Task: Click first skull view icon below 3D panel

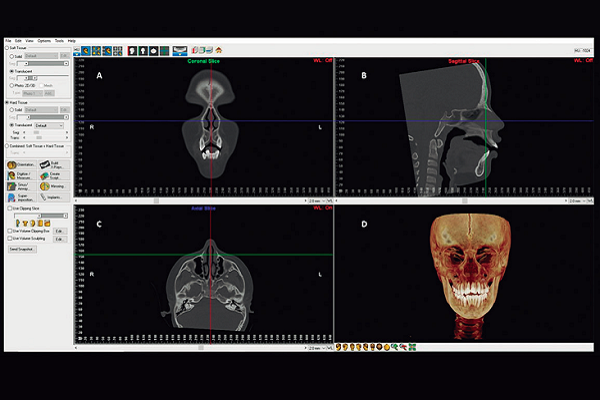Action: tap(338, 347)
